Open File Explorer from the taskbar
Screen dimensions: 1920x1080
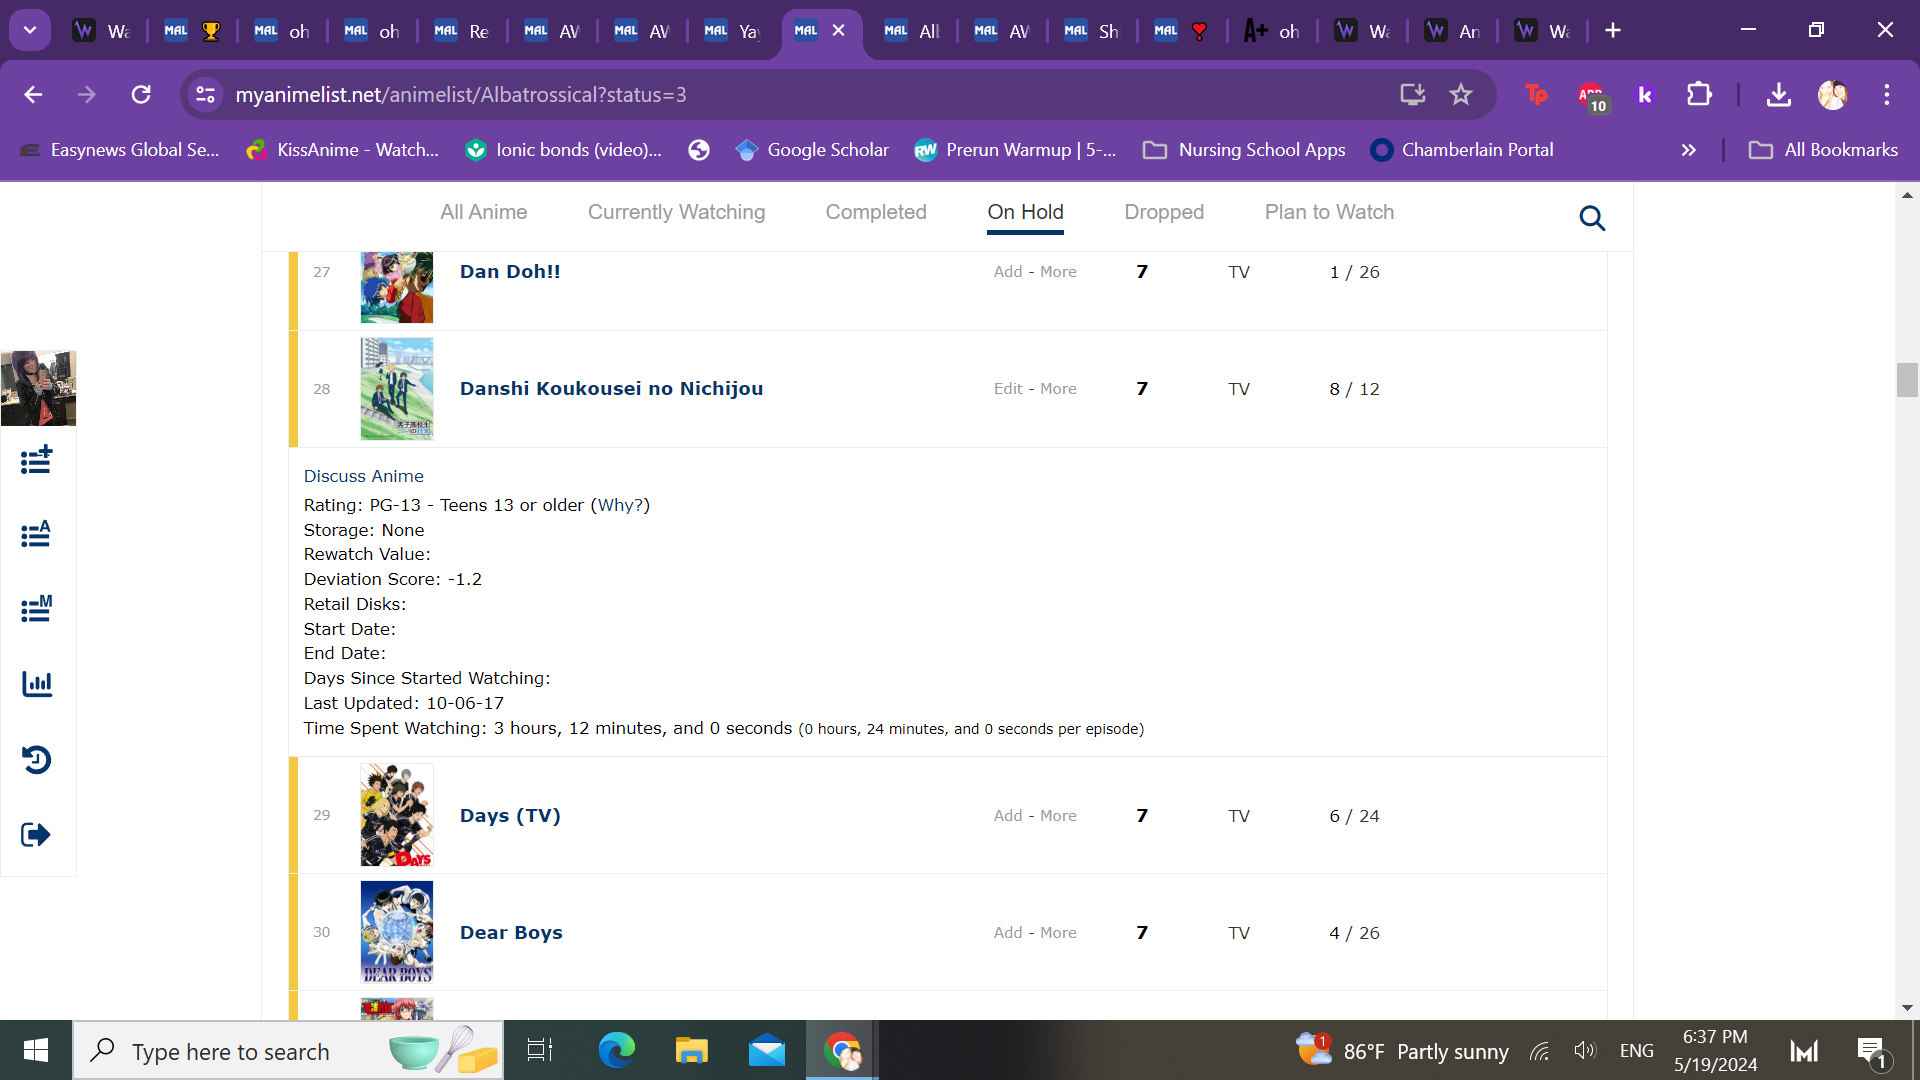[691, 1051]
